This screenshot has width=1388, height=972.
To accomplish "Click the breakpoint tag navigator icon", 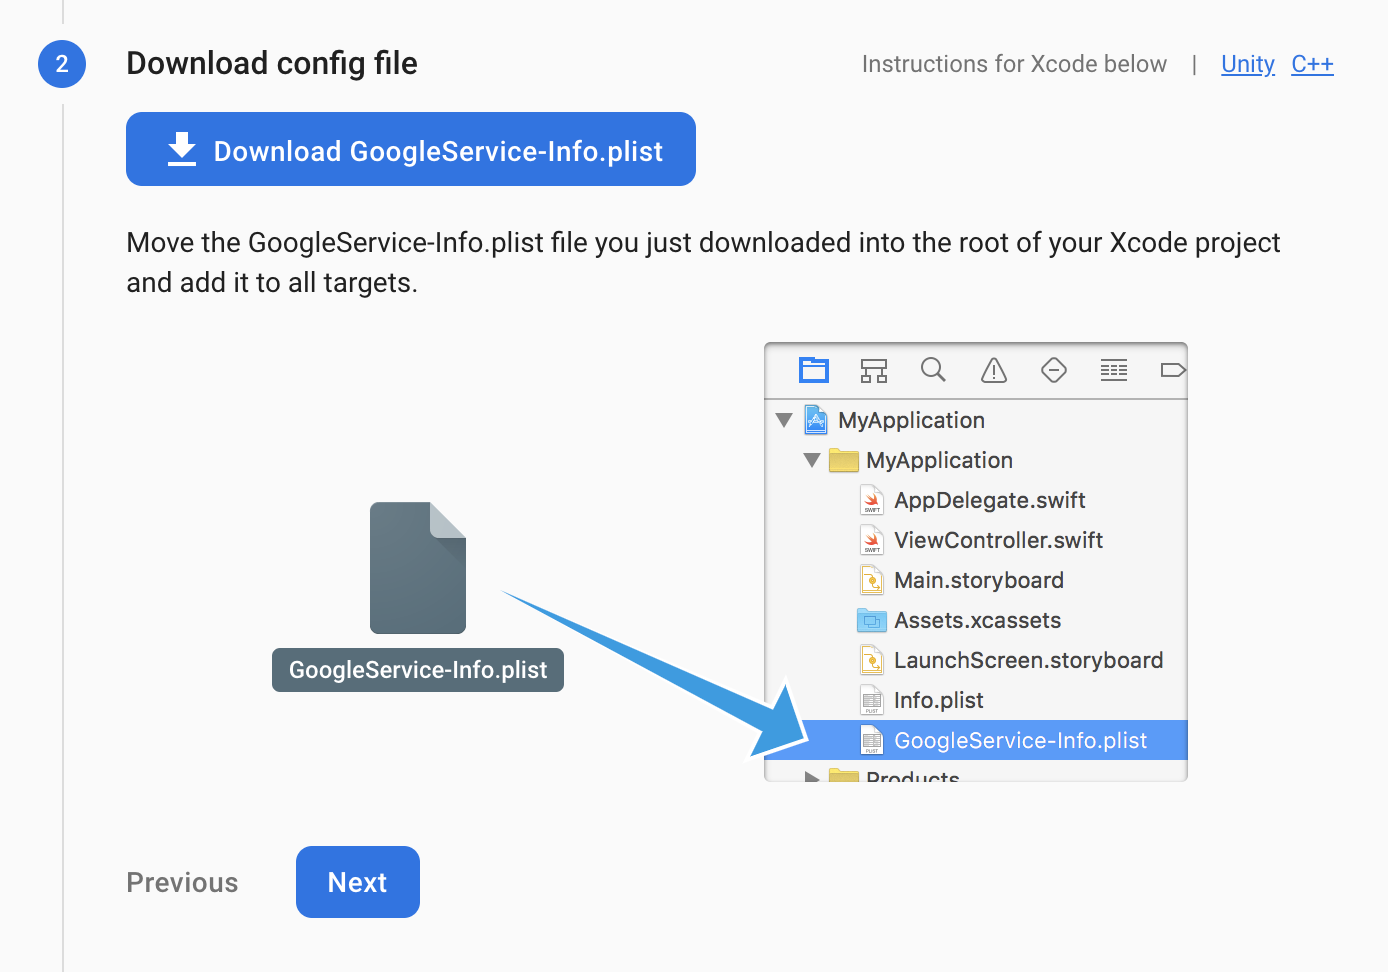I will tap(1173, 370).
